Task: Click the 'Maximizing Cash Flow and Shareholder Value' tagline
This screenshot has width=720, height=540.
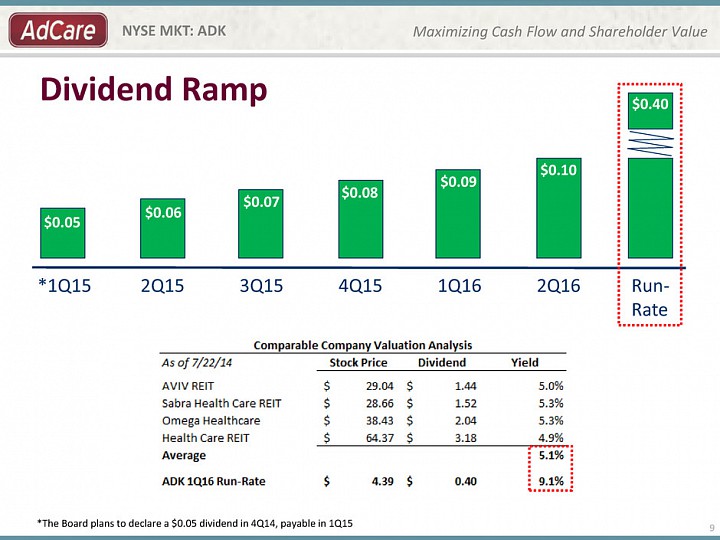Action: click(560, 32)
